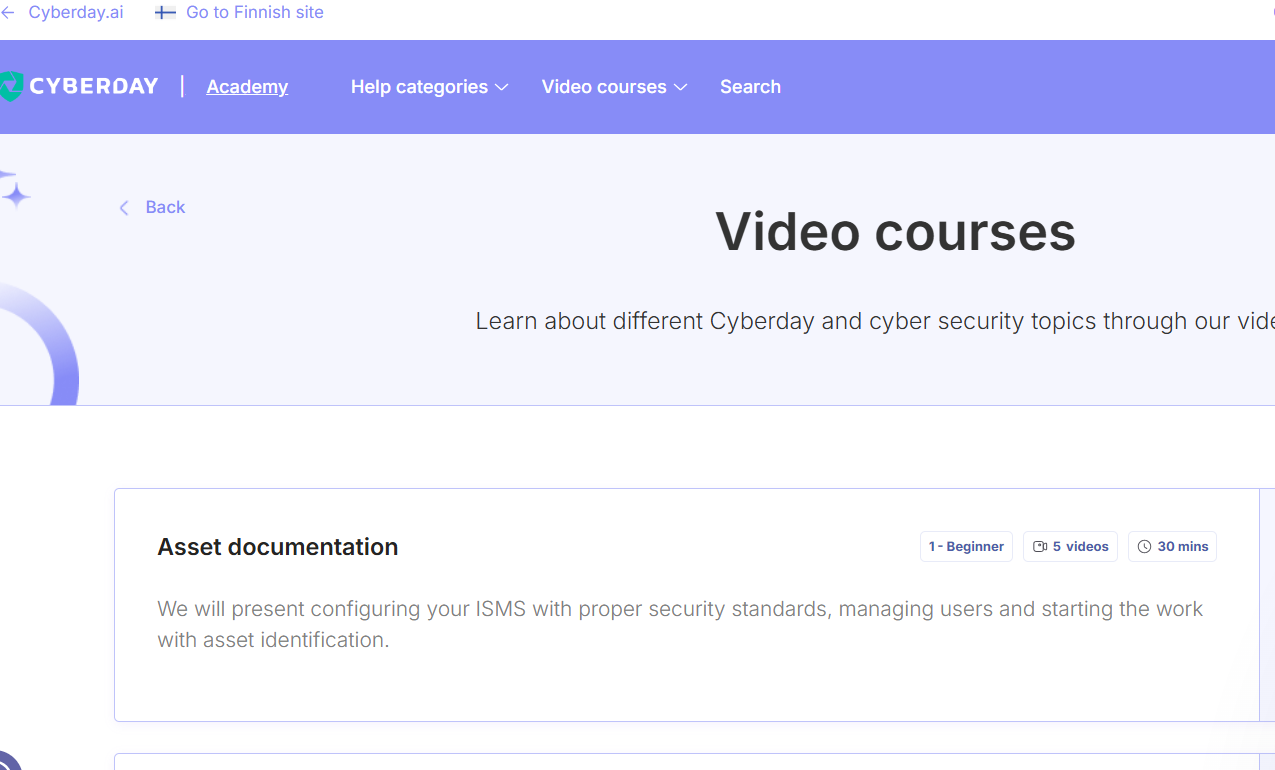Click the video camera icon on 5 videos badge

tap(1040, 547)
